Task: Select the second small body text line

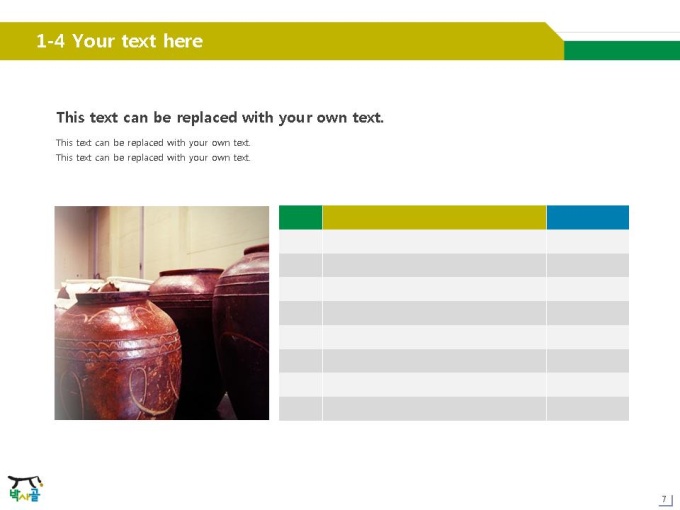Action: [x=153, y=158]
